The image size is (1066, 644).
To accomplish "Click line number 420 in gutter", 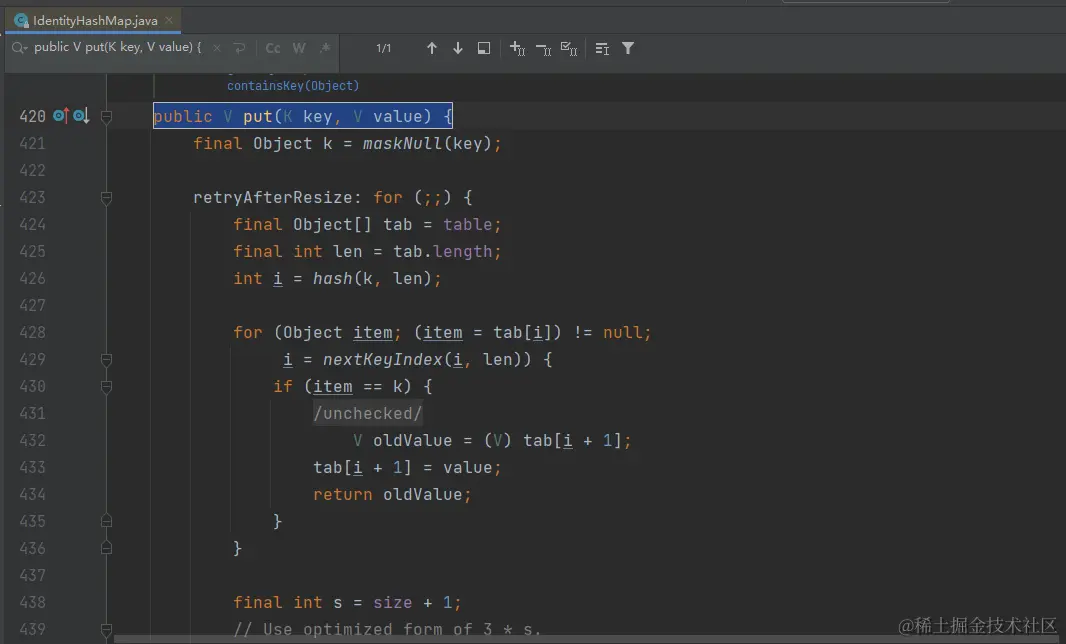I will (33, 116).
